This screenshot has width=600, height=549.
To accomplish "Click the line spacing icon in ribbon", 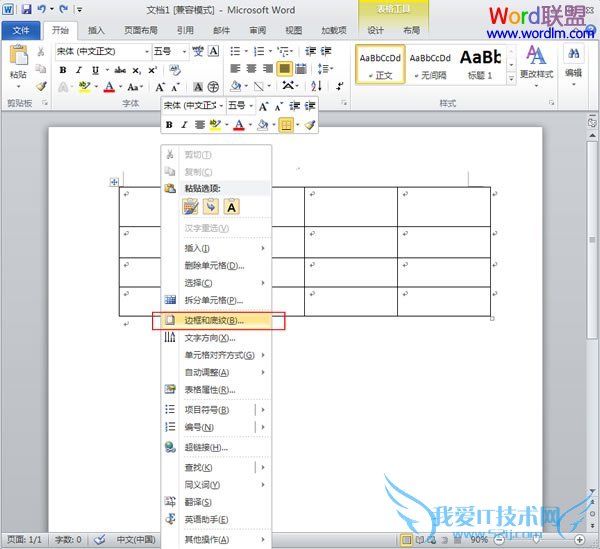I will (x=323, y=69).
